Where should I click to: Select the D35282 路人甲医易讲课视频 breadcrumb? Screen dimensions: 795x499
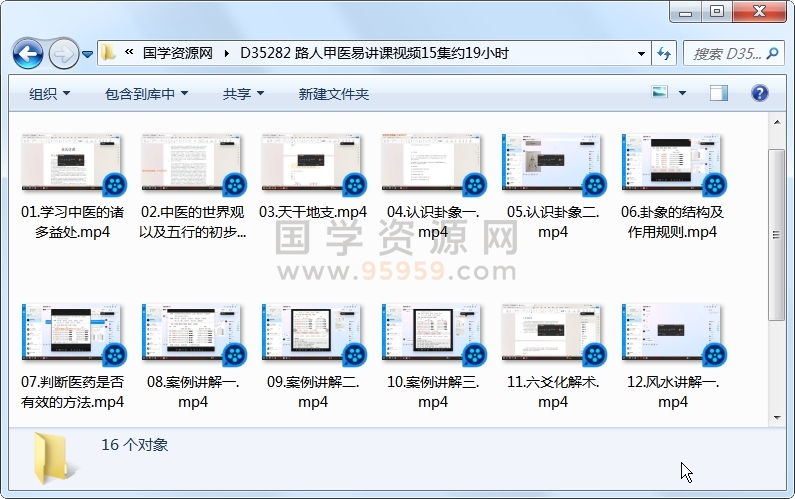tap(374, 53)
